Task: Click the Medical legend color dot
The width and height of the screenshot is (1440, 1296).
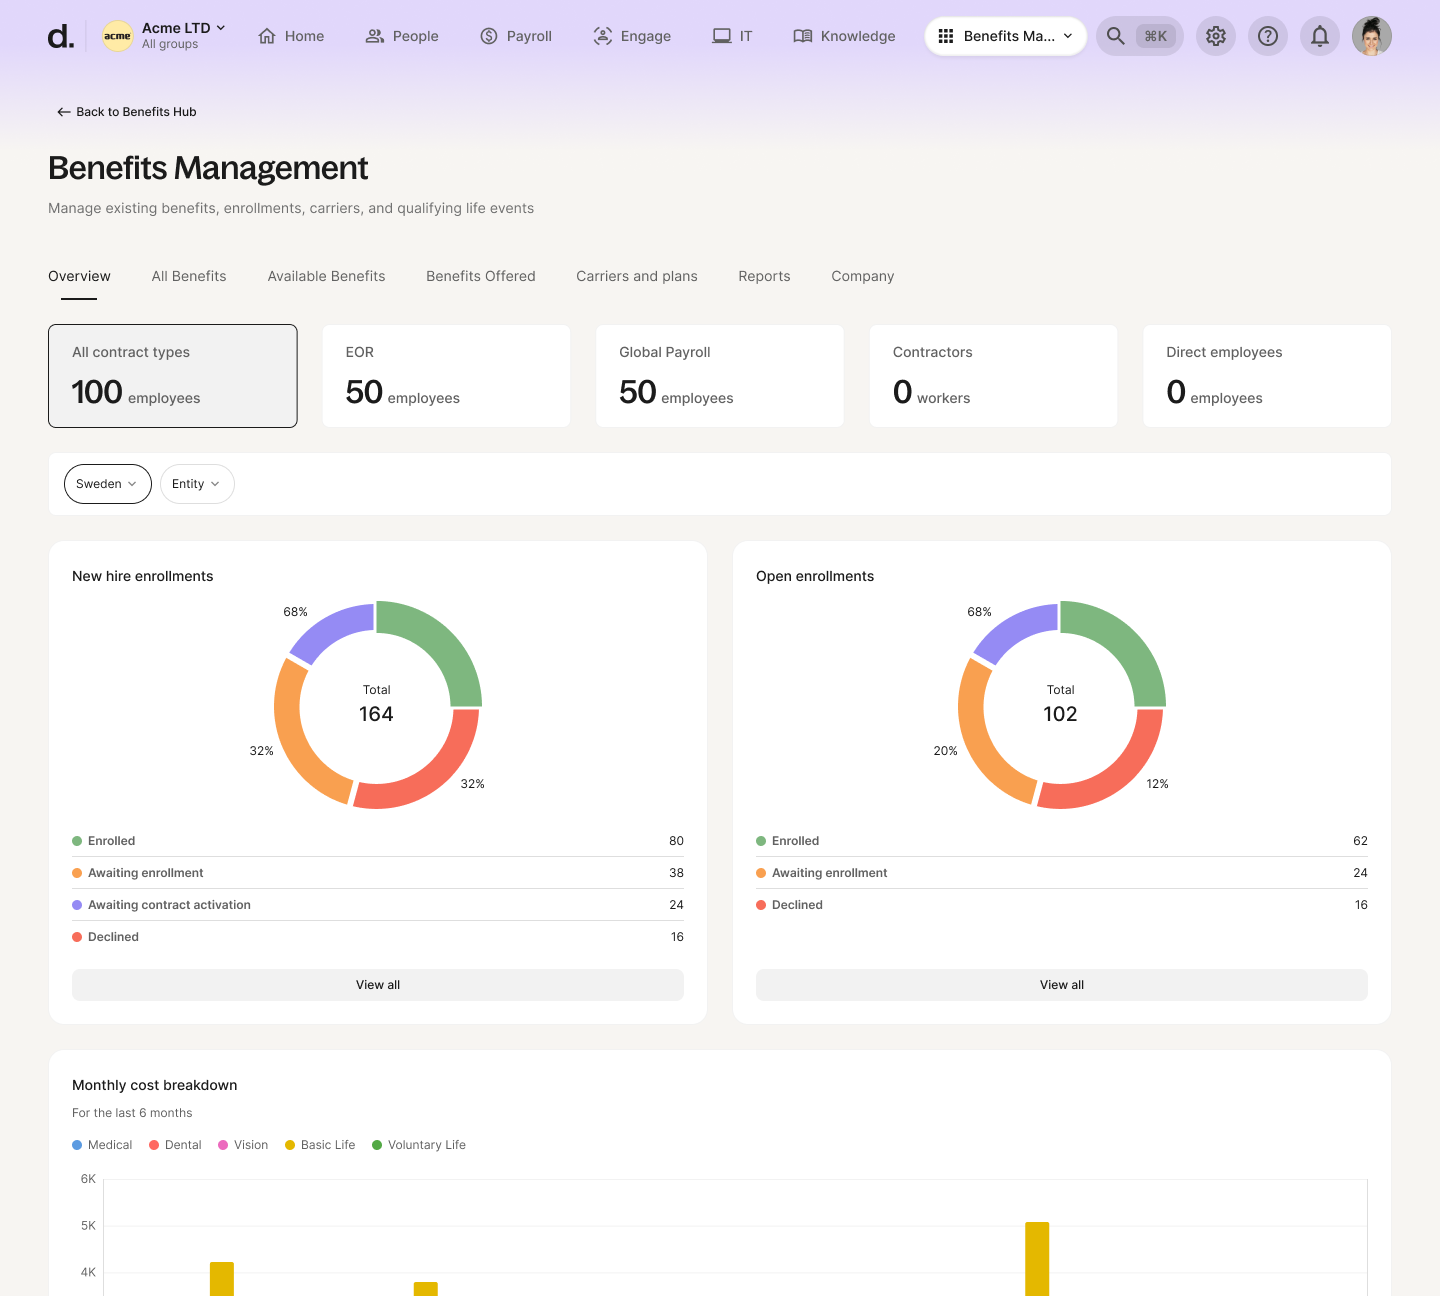Action: point(77,1145)
